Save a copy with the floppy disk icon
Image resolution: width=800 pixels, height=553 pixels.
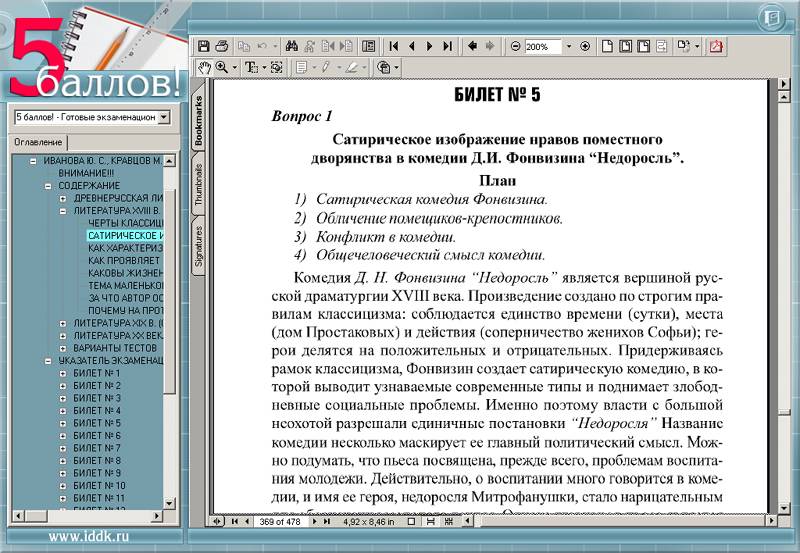point(204,46)
